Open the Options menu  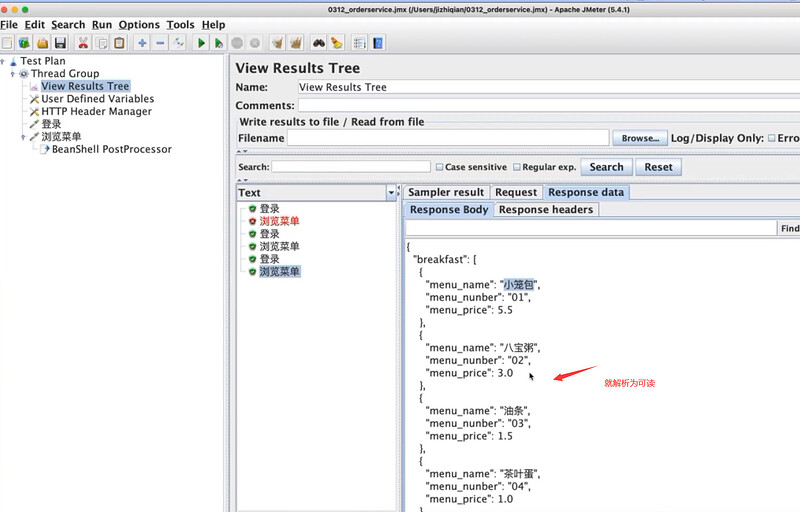coord(139,24)
